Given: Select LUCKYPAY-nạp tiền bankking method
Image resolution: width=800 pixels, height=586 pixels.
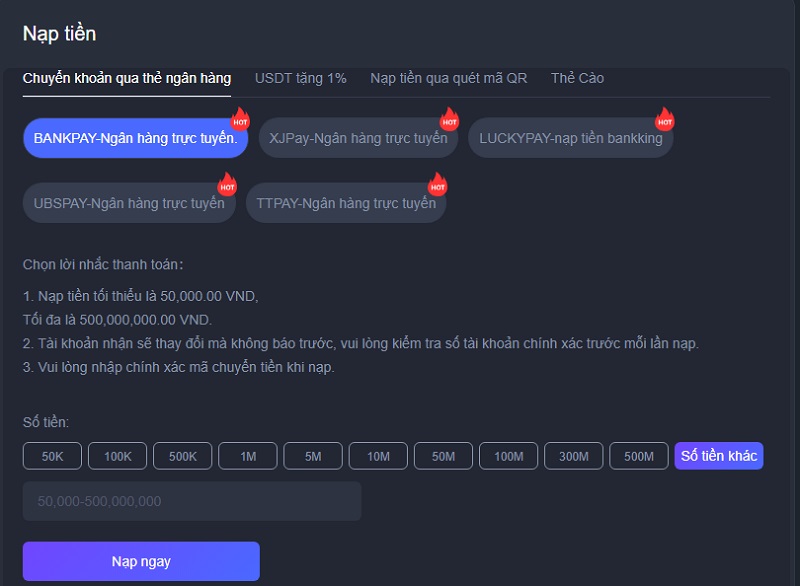Looking at the screenshot, I should [570, 139].
